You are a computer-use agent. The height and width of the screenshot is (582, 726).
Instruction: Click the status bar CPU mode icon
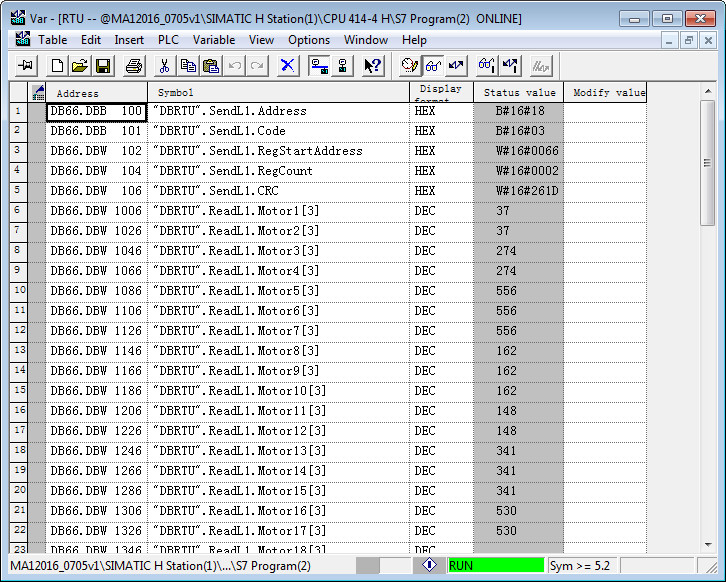(430, 565)
